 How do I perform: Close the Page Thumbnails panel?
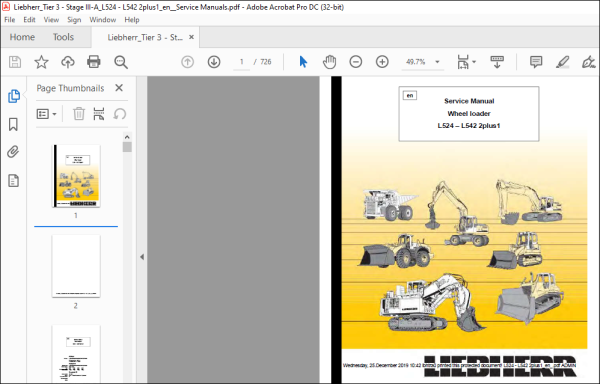pyautogui.click(x=119, y=88)
